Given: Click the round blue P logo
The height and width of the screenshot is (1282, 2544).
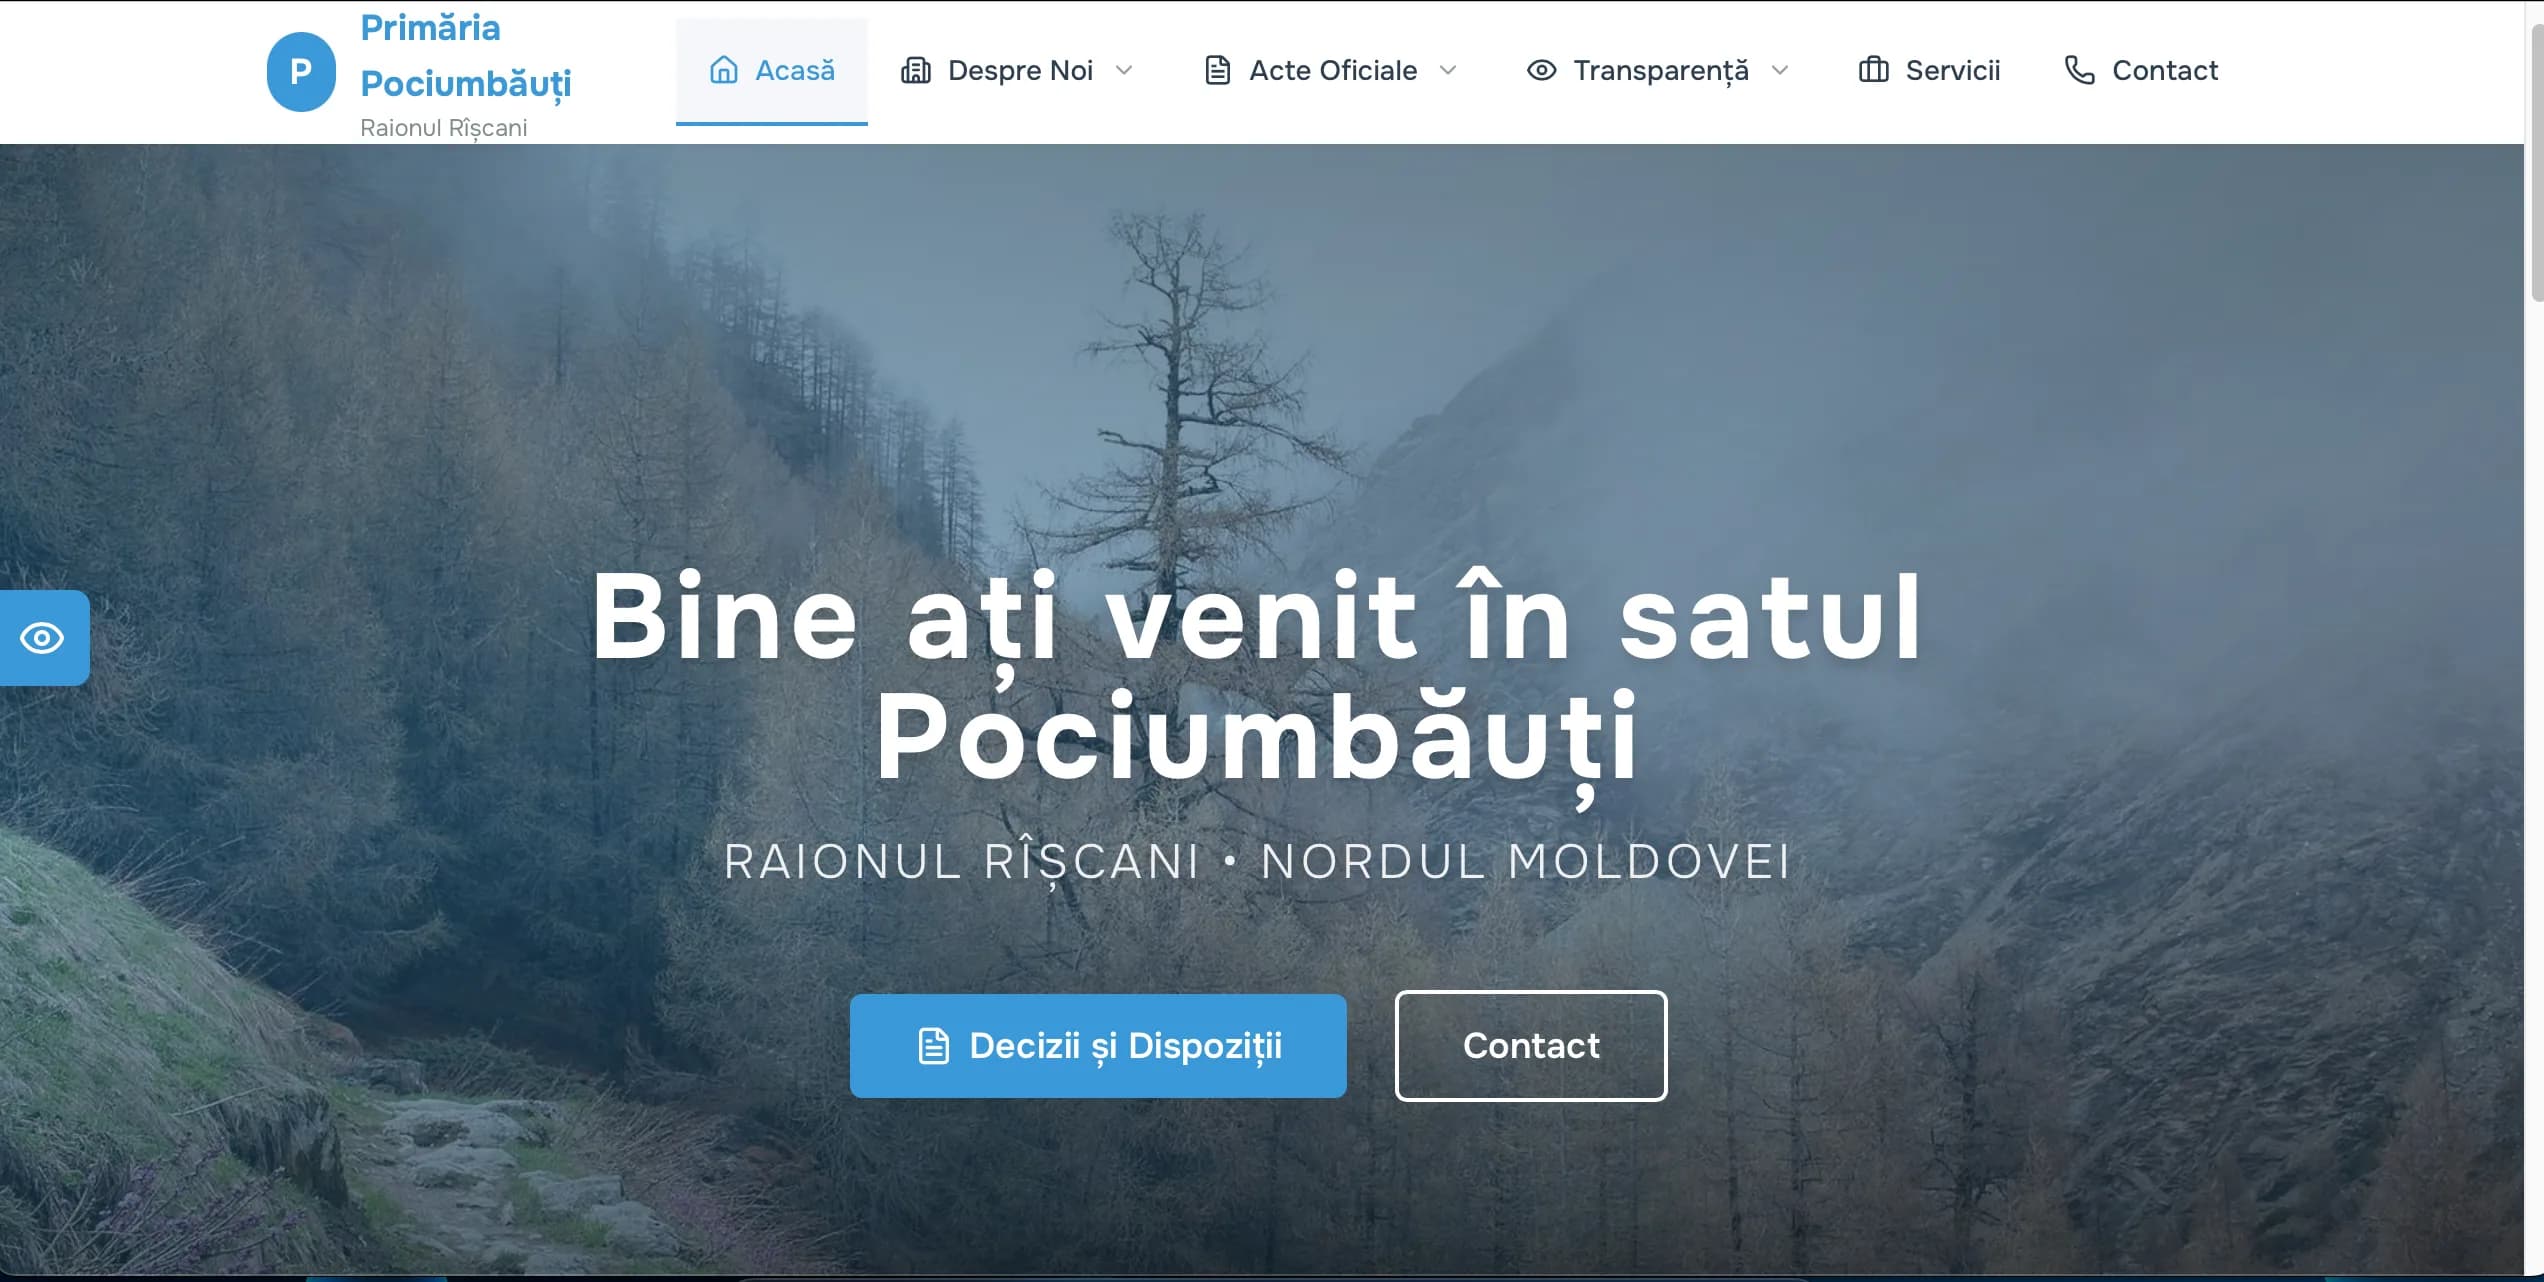Looking at the screenshot, I should [301, 71].
